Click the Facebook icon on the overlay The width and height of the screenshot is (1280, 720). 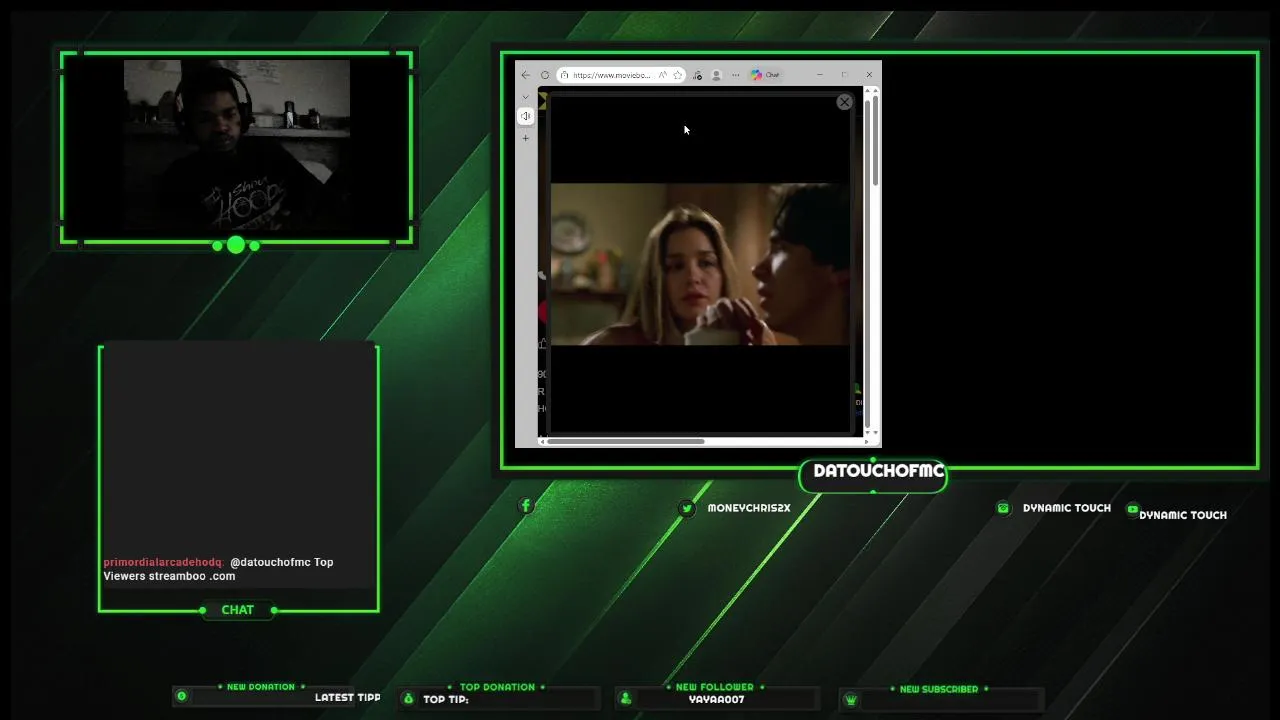pyautogui.click(x=526, y=506)
